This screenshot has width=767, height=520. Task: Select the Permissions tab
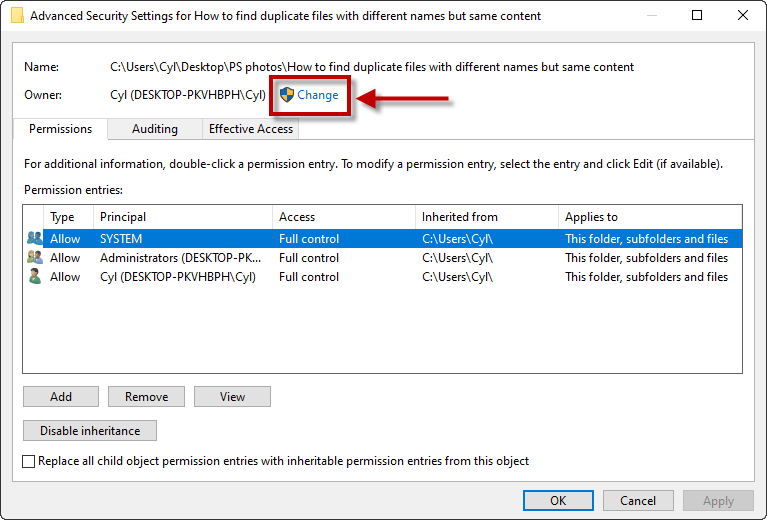tap(60, 129)
